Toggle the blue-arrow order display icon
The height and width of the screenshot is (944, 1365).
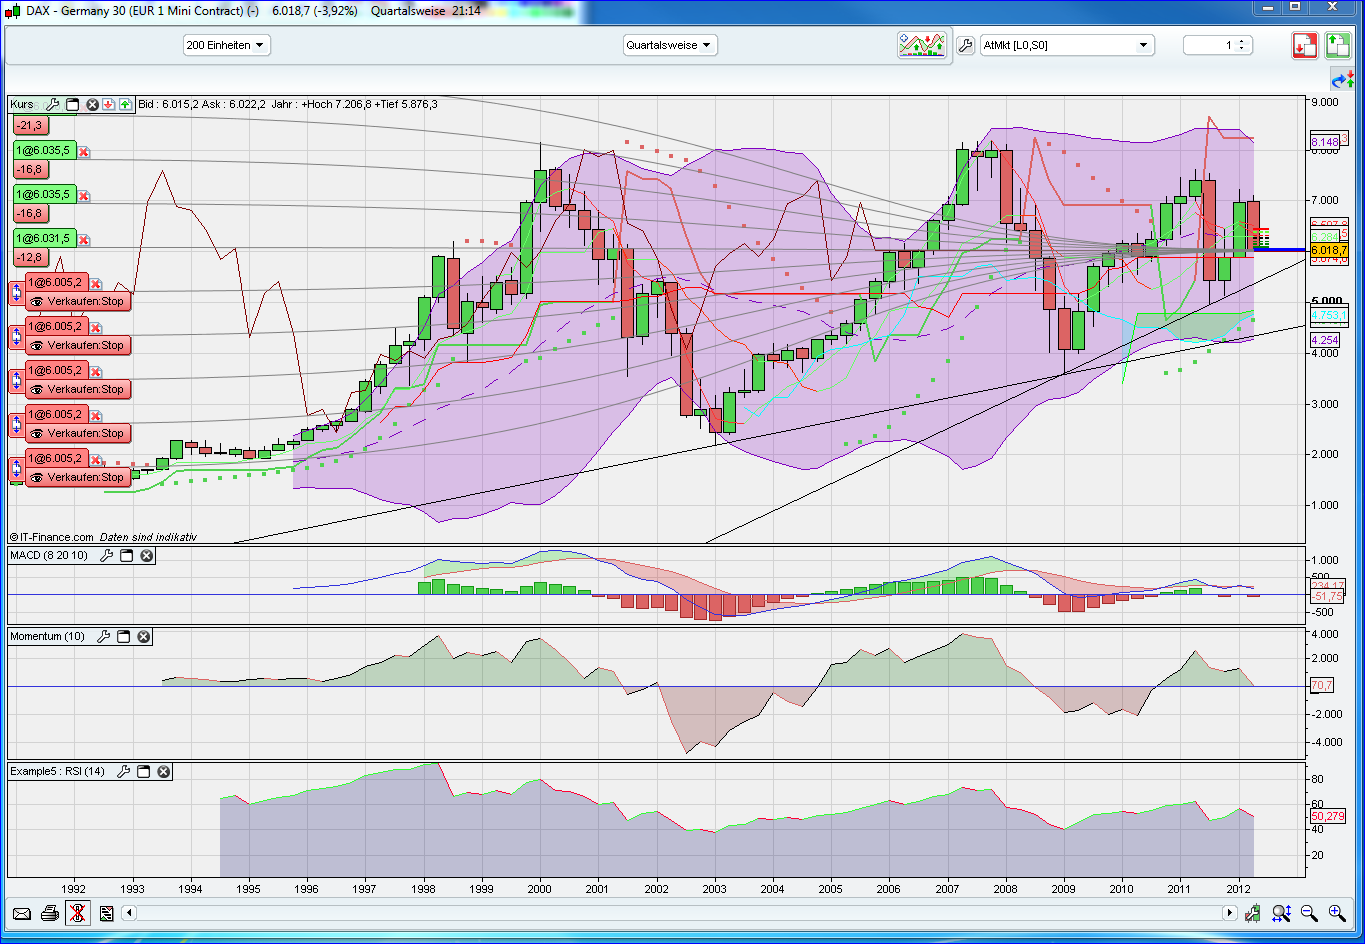point(1341,79)
